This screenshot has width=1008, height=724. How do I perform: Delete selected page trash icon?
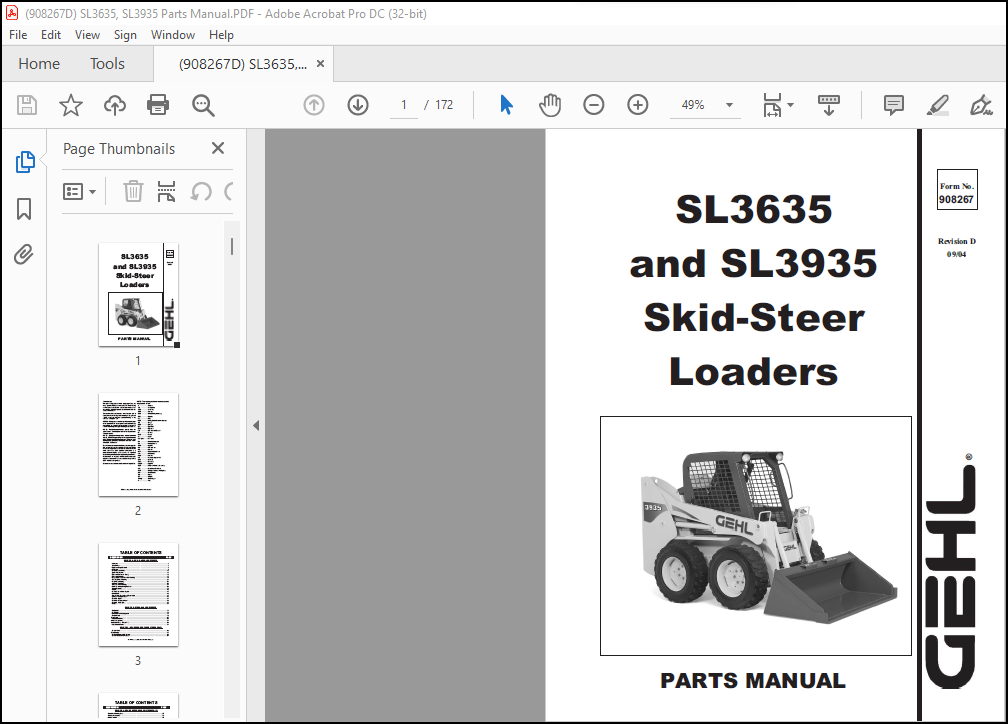pos(133,192)
